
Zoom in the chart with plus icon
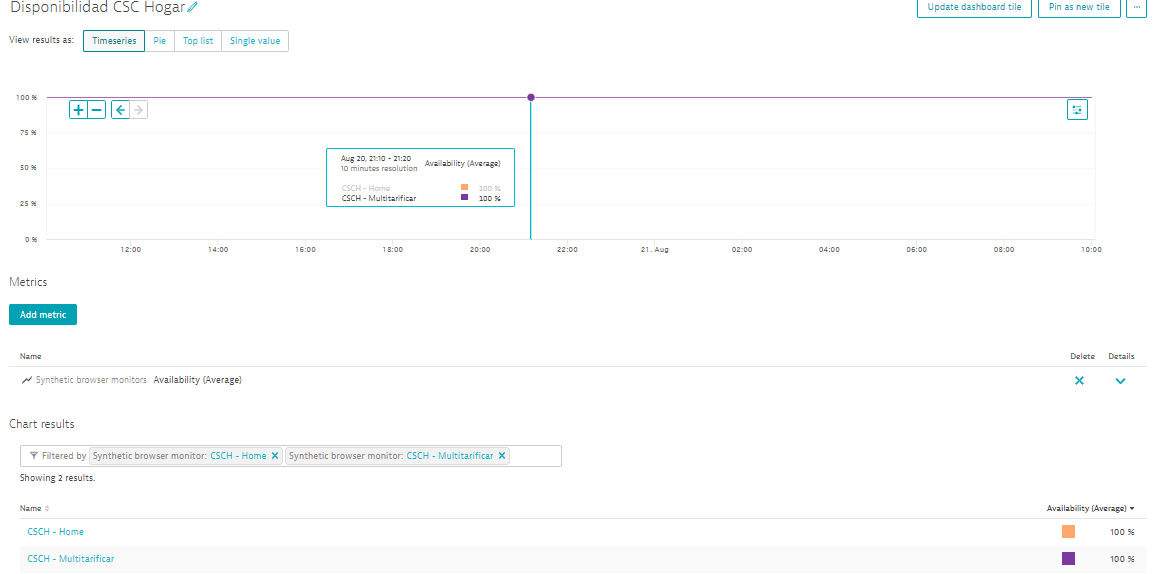point(78,110)
